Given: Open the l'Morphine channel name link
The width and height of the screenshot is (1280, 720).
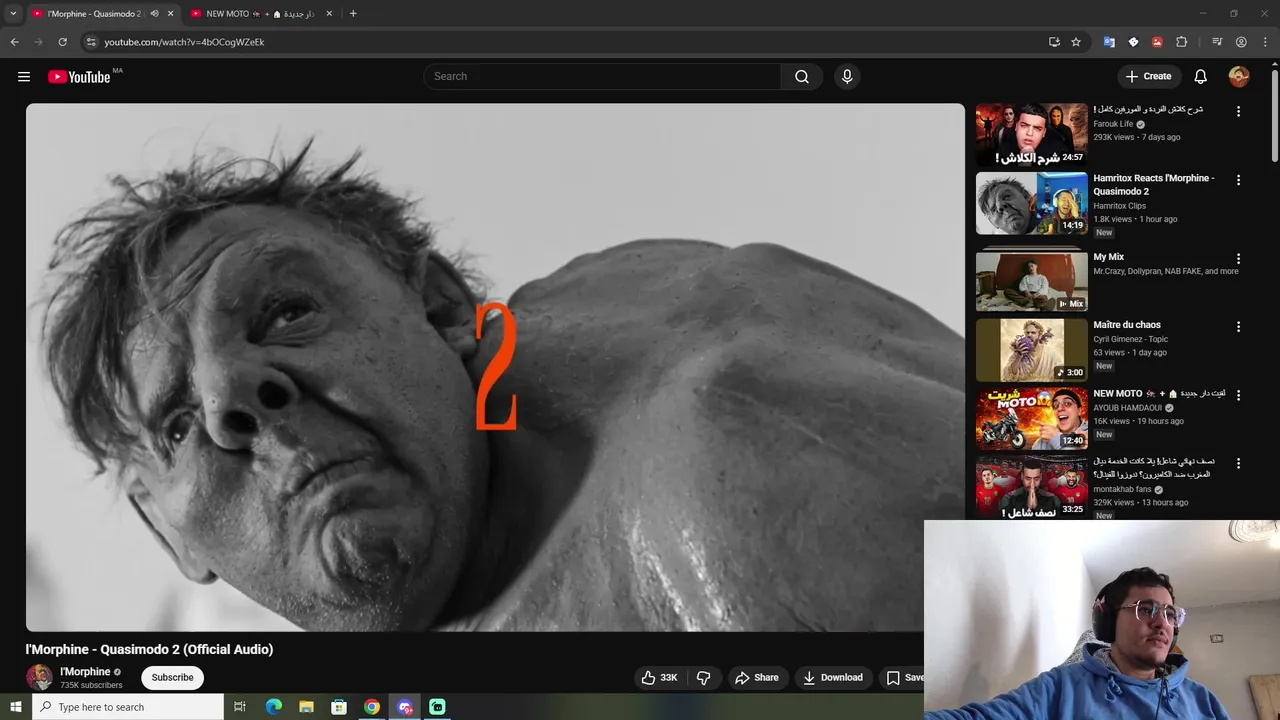Looking at the screenshot, I should 85,672.
